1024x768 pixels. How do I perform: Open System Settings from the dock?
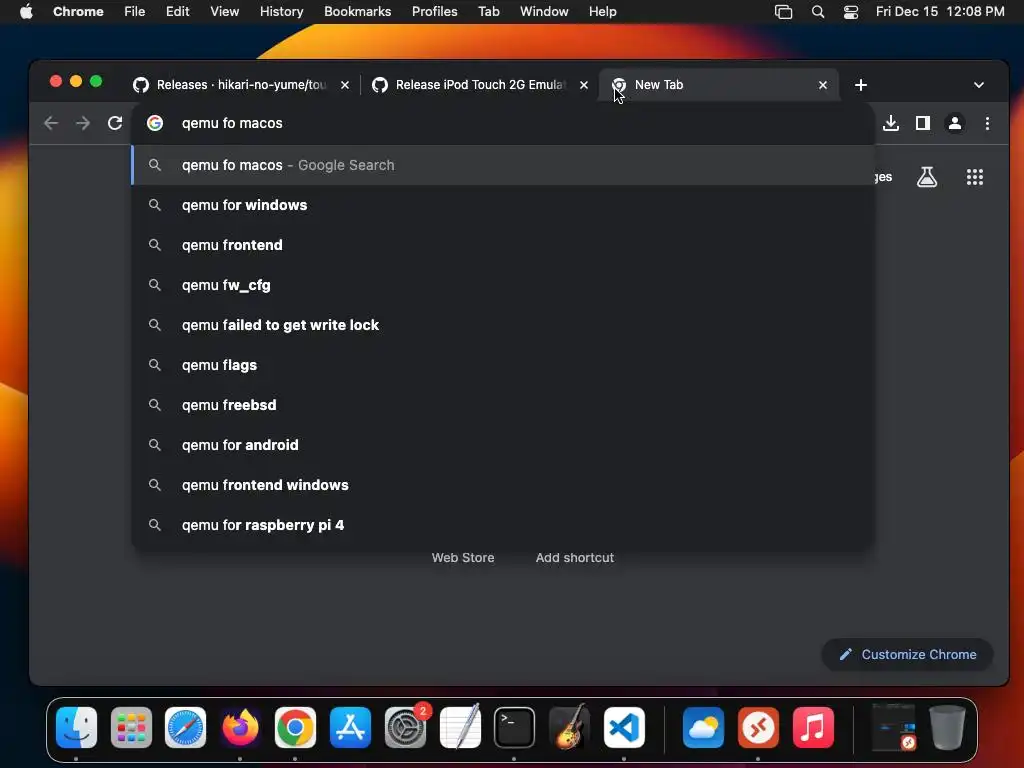click(x=406, y=728)
